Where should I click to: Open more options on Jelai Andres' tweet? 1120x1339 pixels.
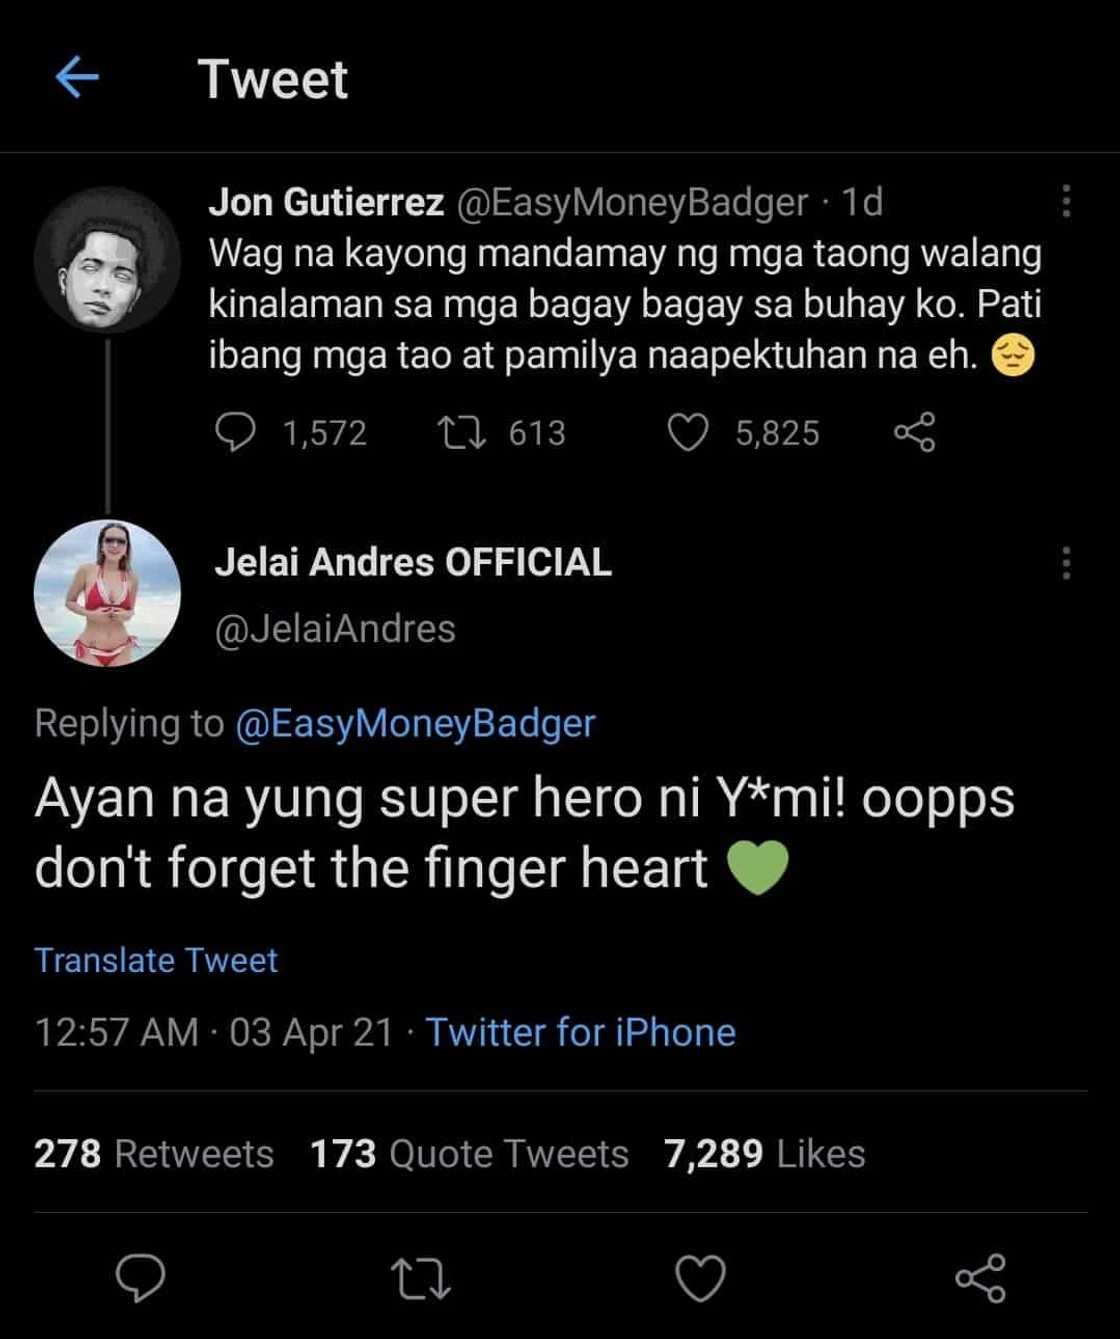click(x=1066, y=563)
